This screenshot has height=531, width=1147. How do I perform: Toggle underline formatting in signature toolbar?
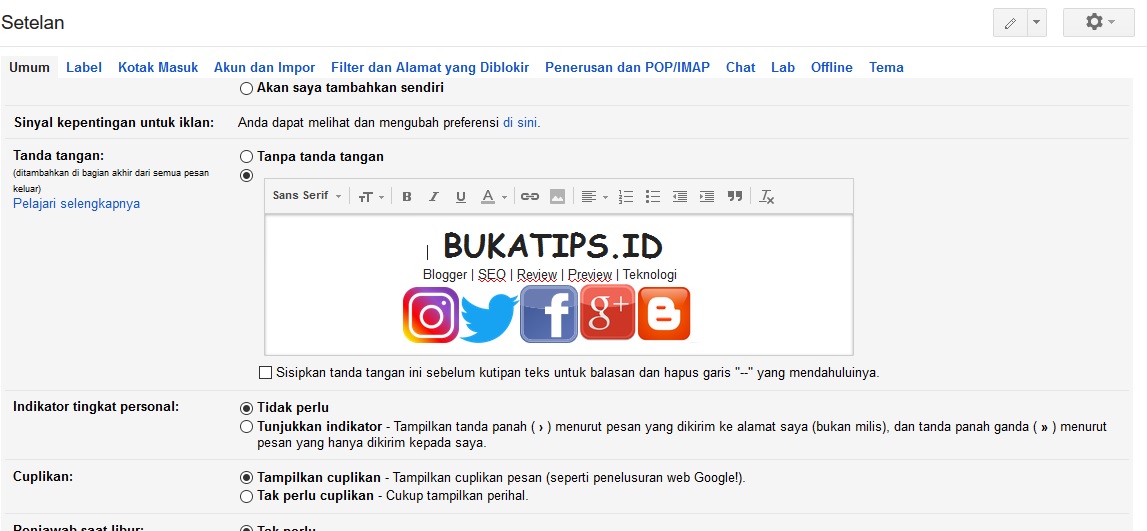461,196
